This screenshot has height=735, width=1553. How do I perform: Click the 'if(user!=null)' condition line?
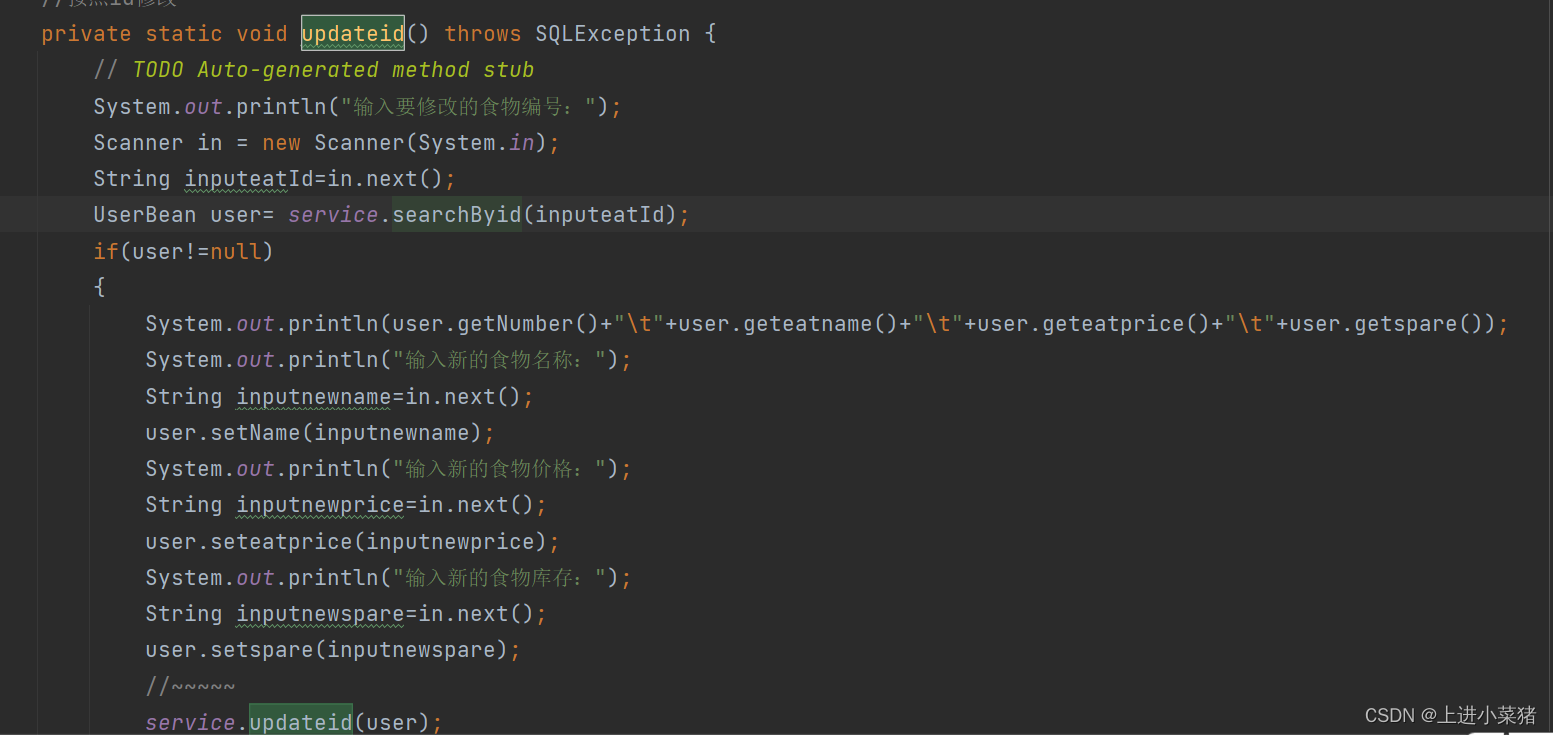click(183, 251)
